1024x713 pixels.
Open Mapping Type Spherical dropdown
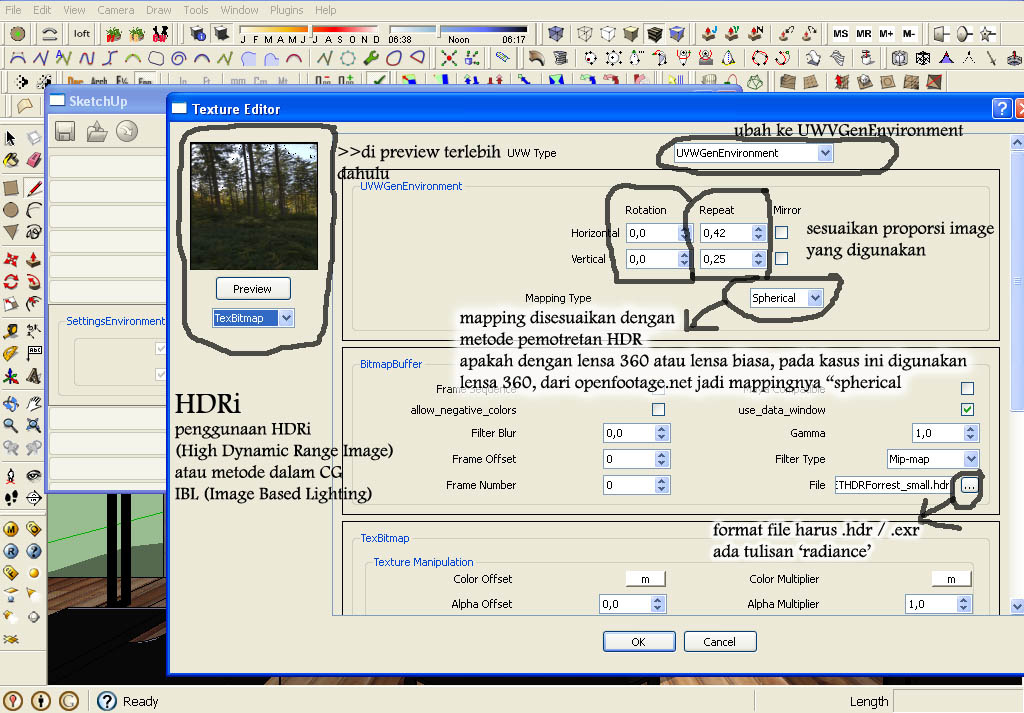pyautogui.click(x=786, y=298)
